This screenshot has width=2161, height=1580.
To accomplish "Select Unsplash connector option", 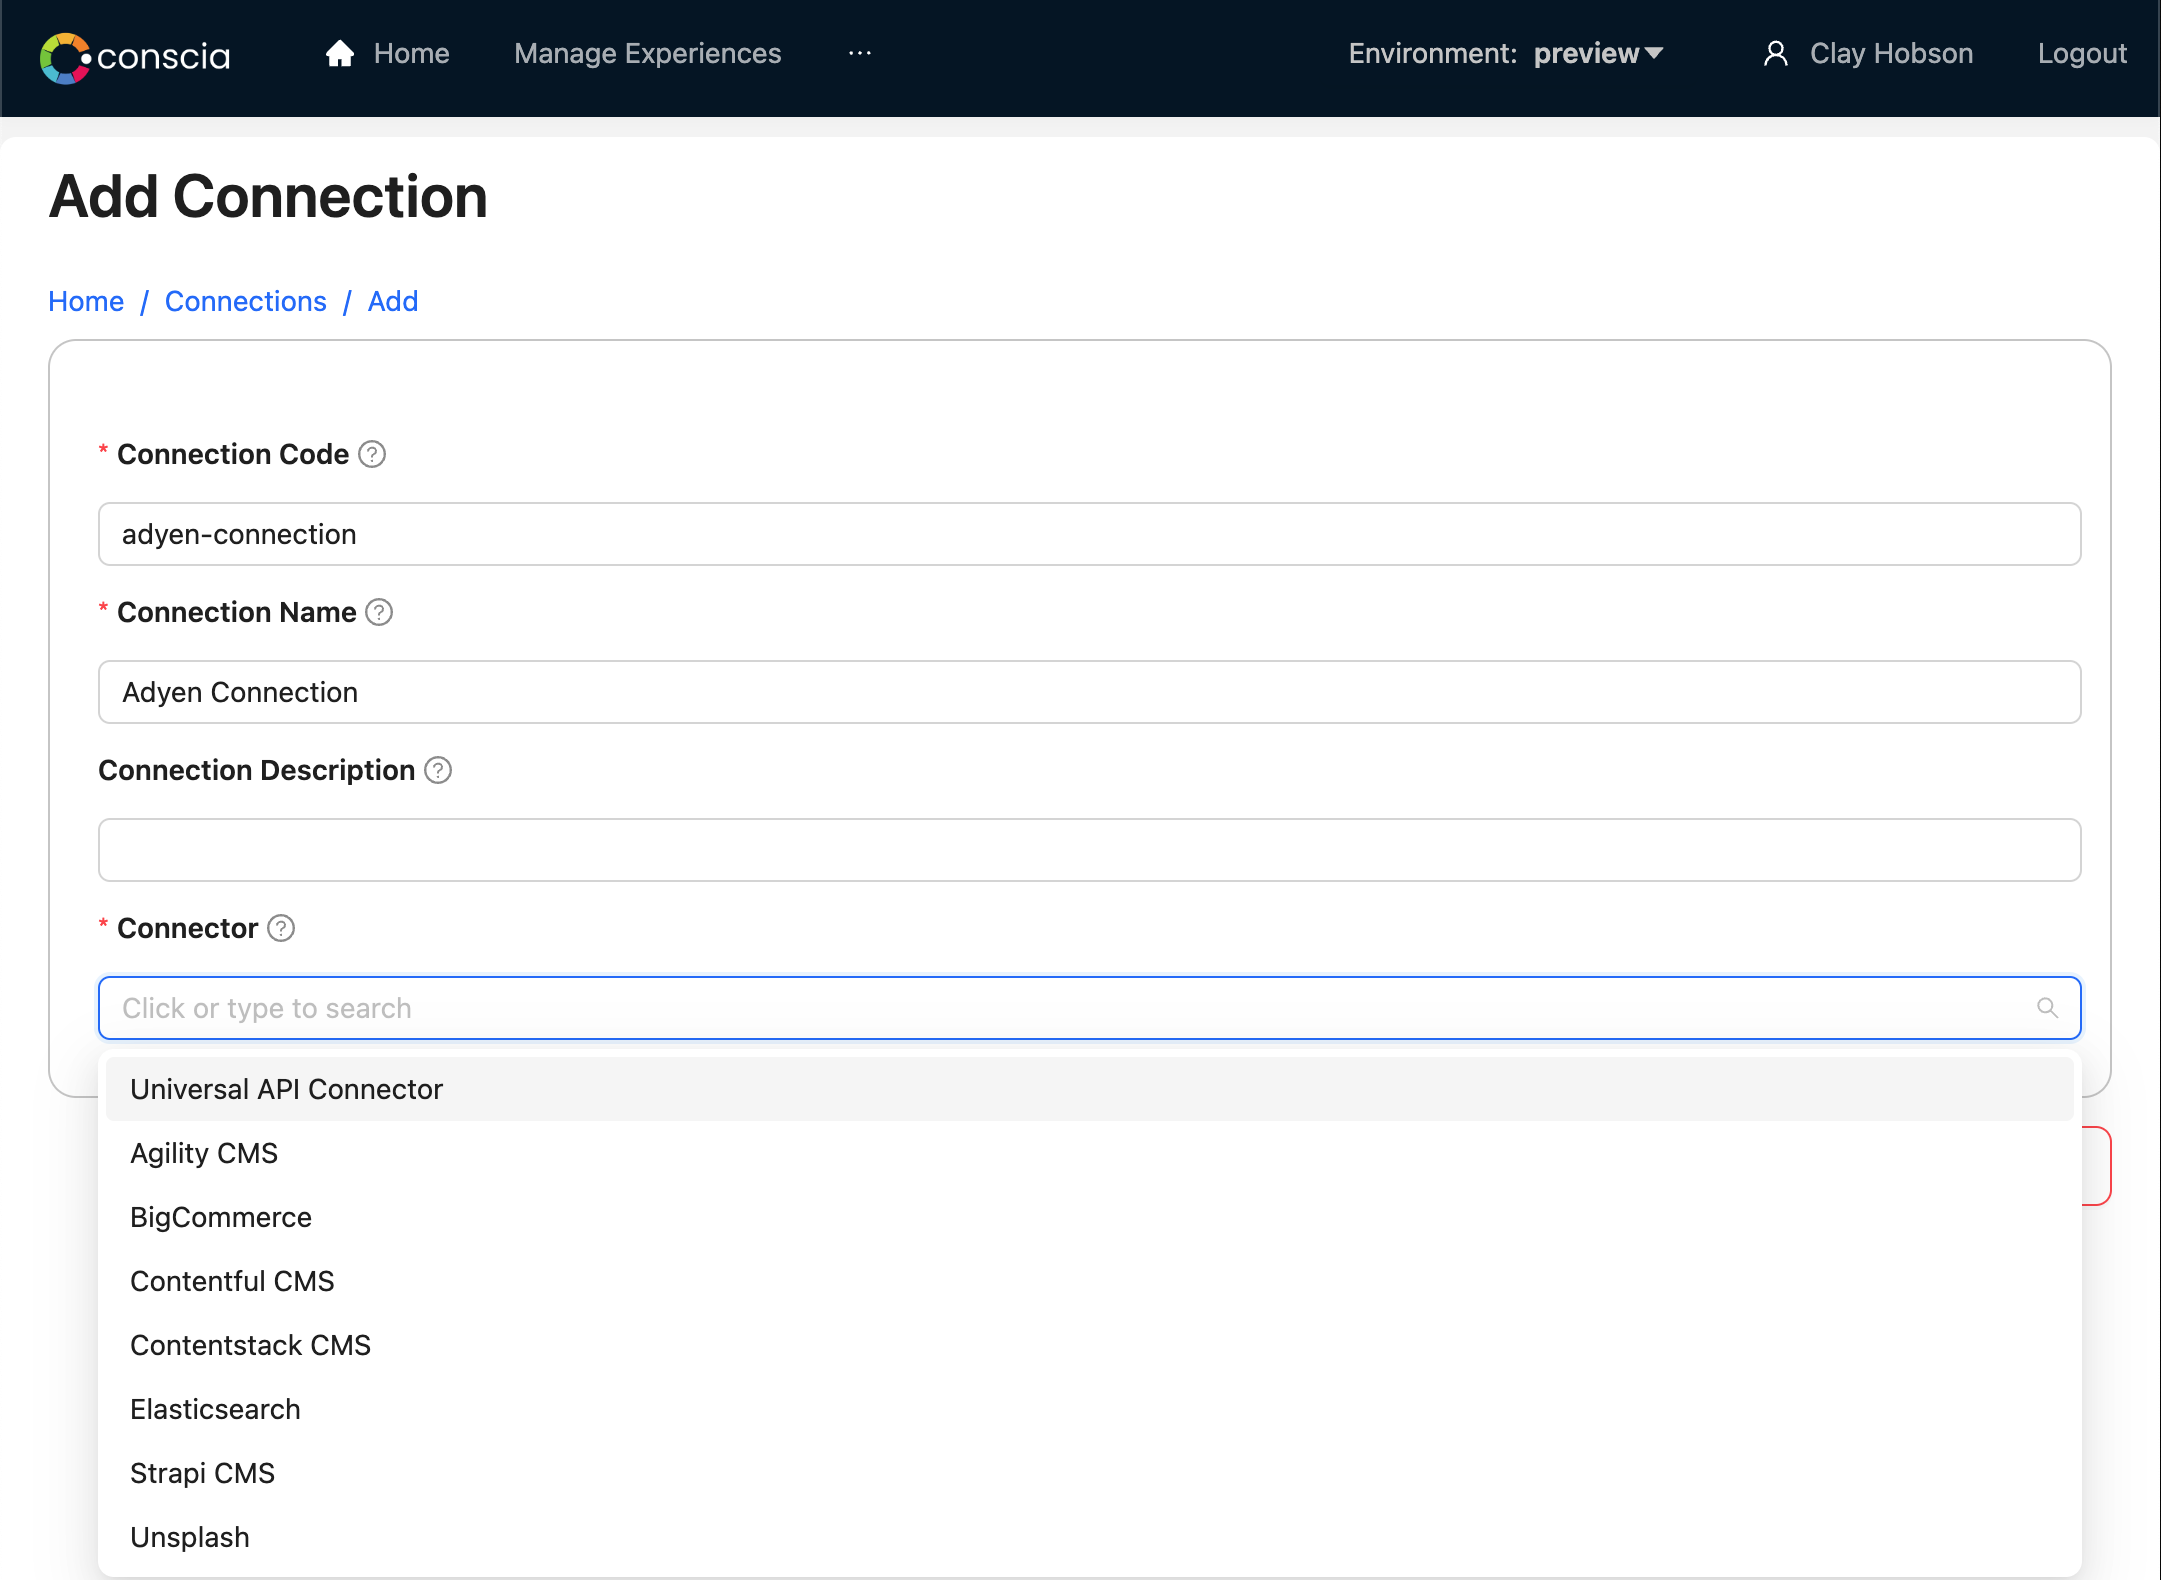I will 1090,1537.
